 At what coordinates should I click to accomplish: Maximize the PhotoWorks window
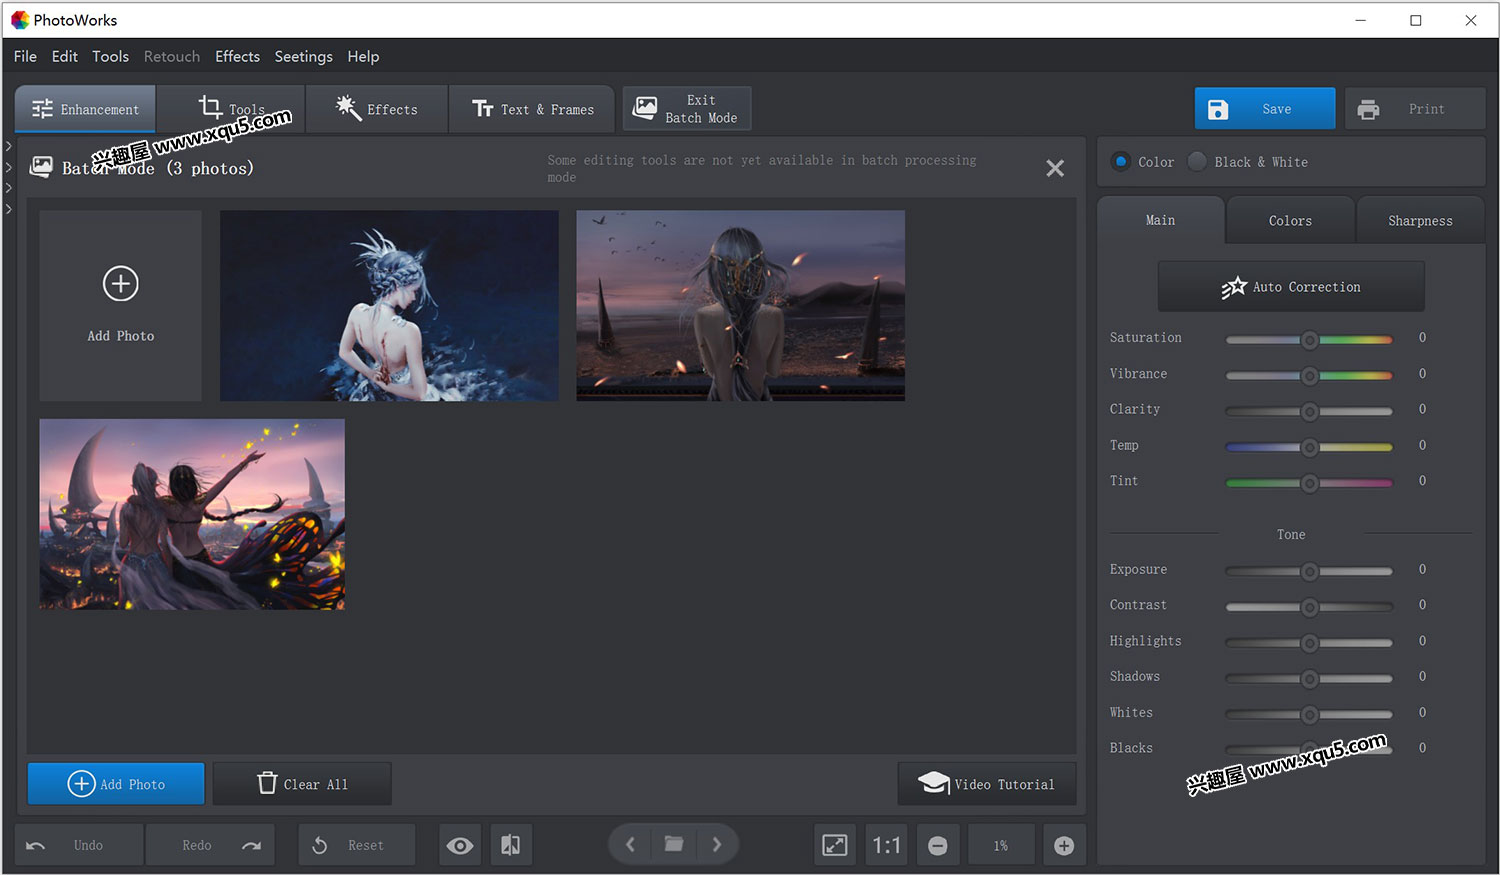tap(1416, 20)
